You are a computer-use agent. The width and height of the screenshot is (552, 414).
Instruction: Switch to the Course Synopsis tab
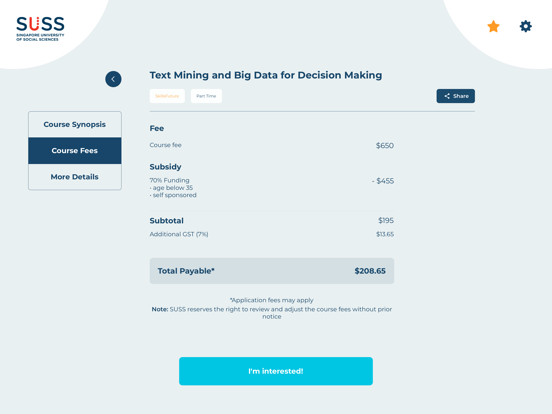(75, 124)
